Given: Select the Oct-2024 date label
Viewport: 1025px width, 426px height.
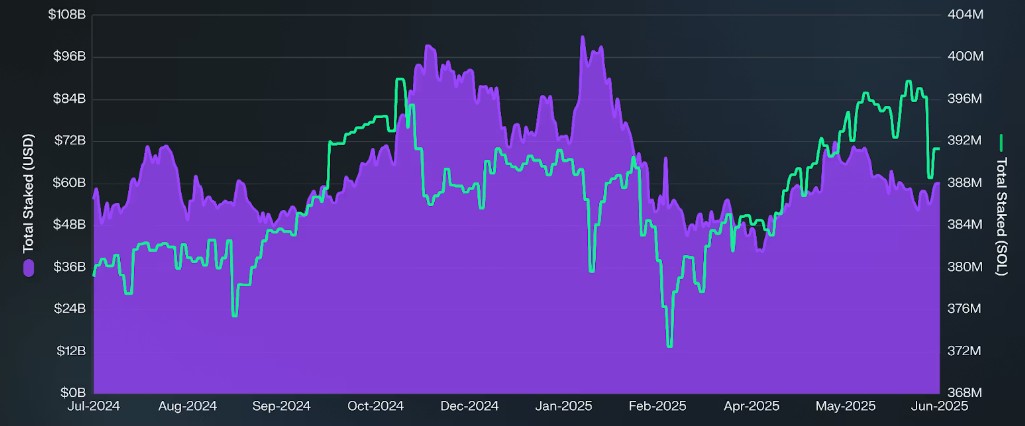Looking at the screenshot, I should (375, 406).
